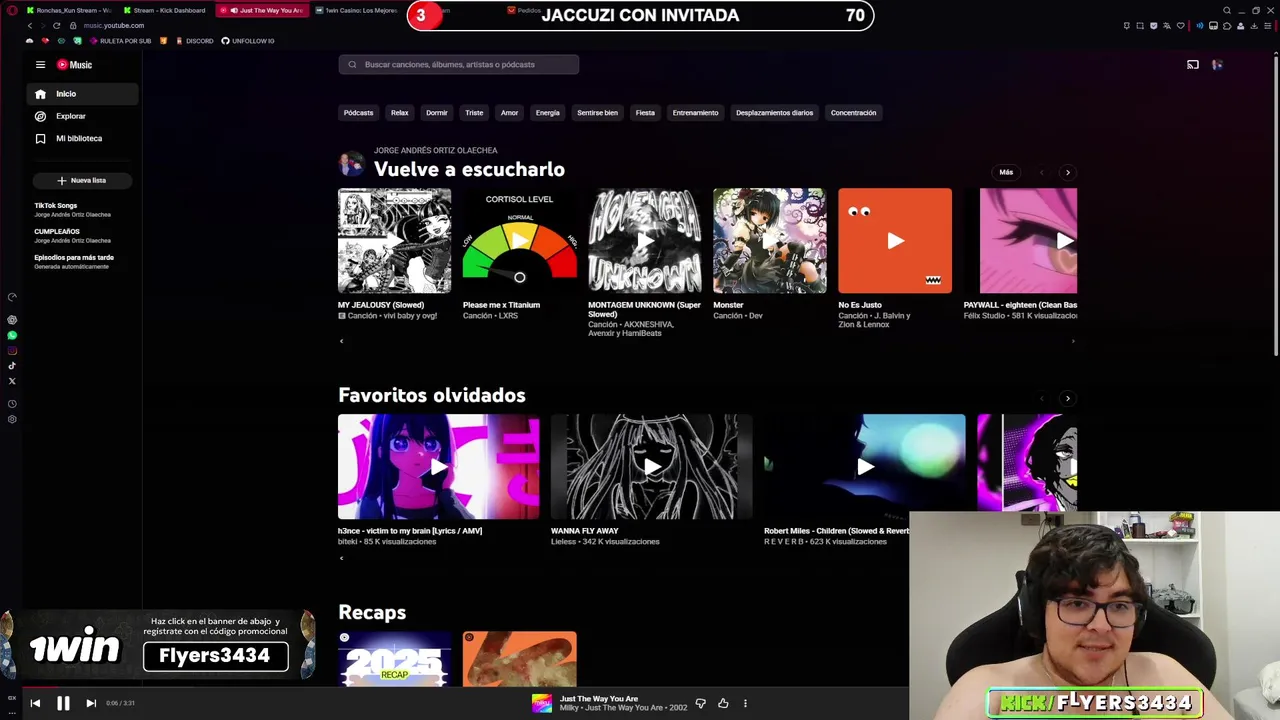The image size is (1280, 720).
Task: Open Opera easy setup menu icon
Action: click(1268, 26)
